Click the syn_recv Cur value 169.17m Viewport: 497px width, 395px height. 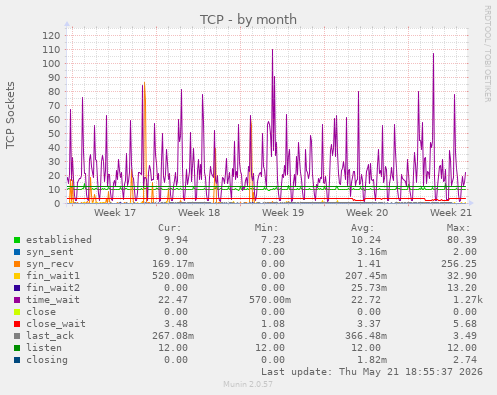[x=173, y=264]
